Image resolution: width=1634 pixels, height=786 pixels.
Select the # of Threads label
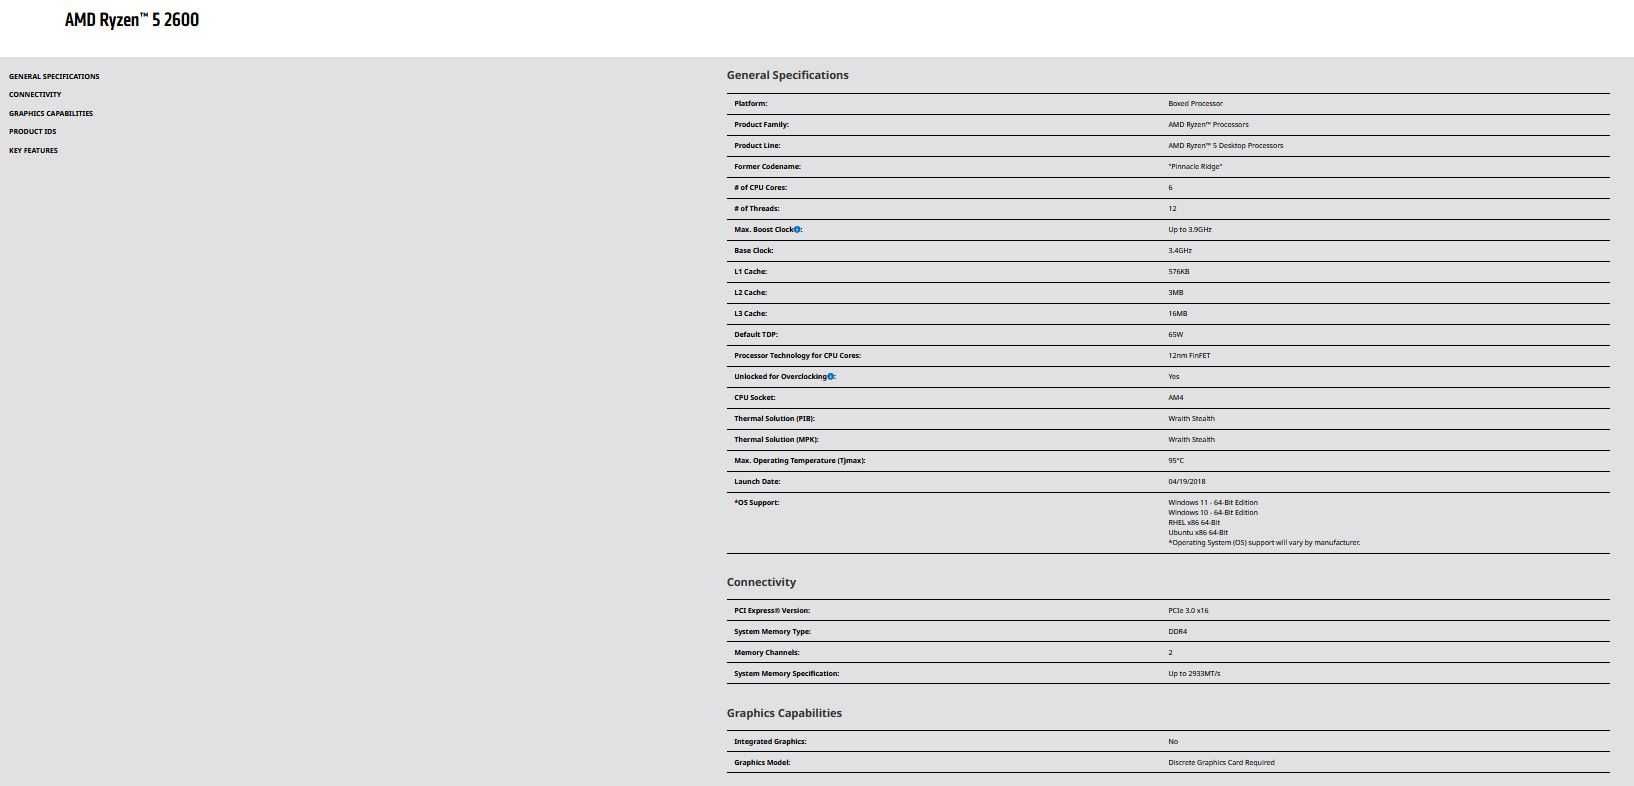[x=756, y=208]
